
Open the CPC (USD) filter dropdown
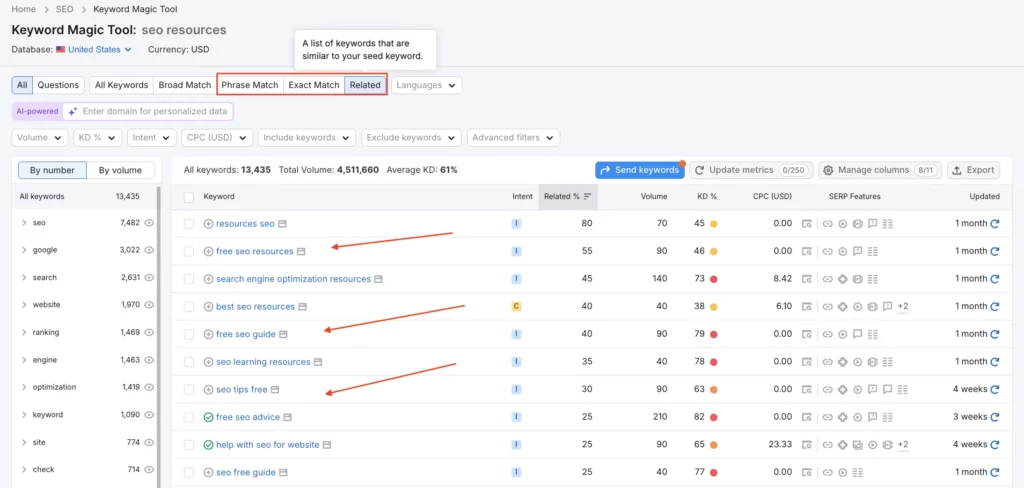coord(217,138)
